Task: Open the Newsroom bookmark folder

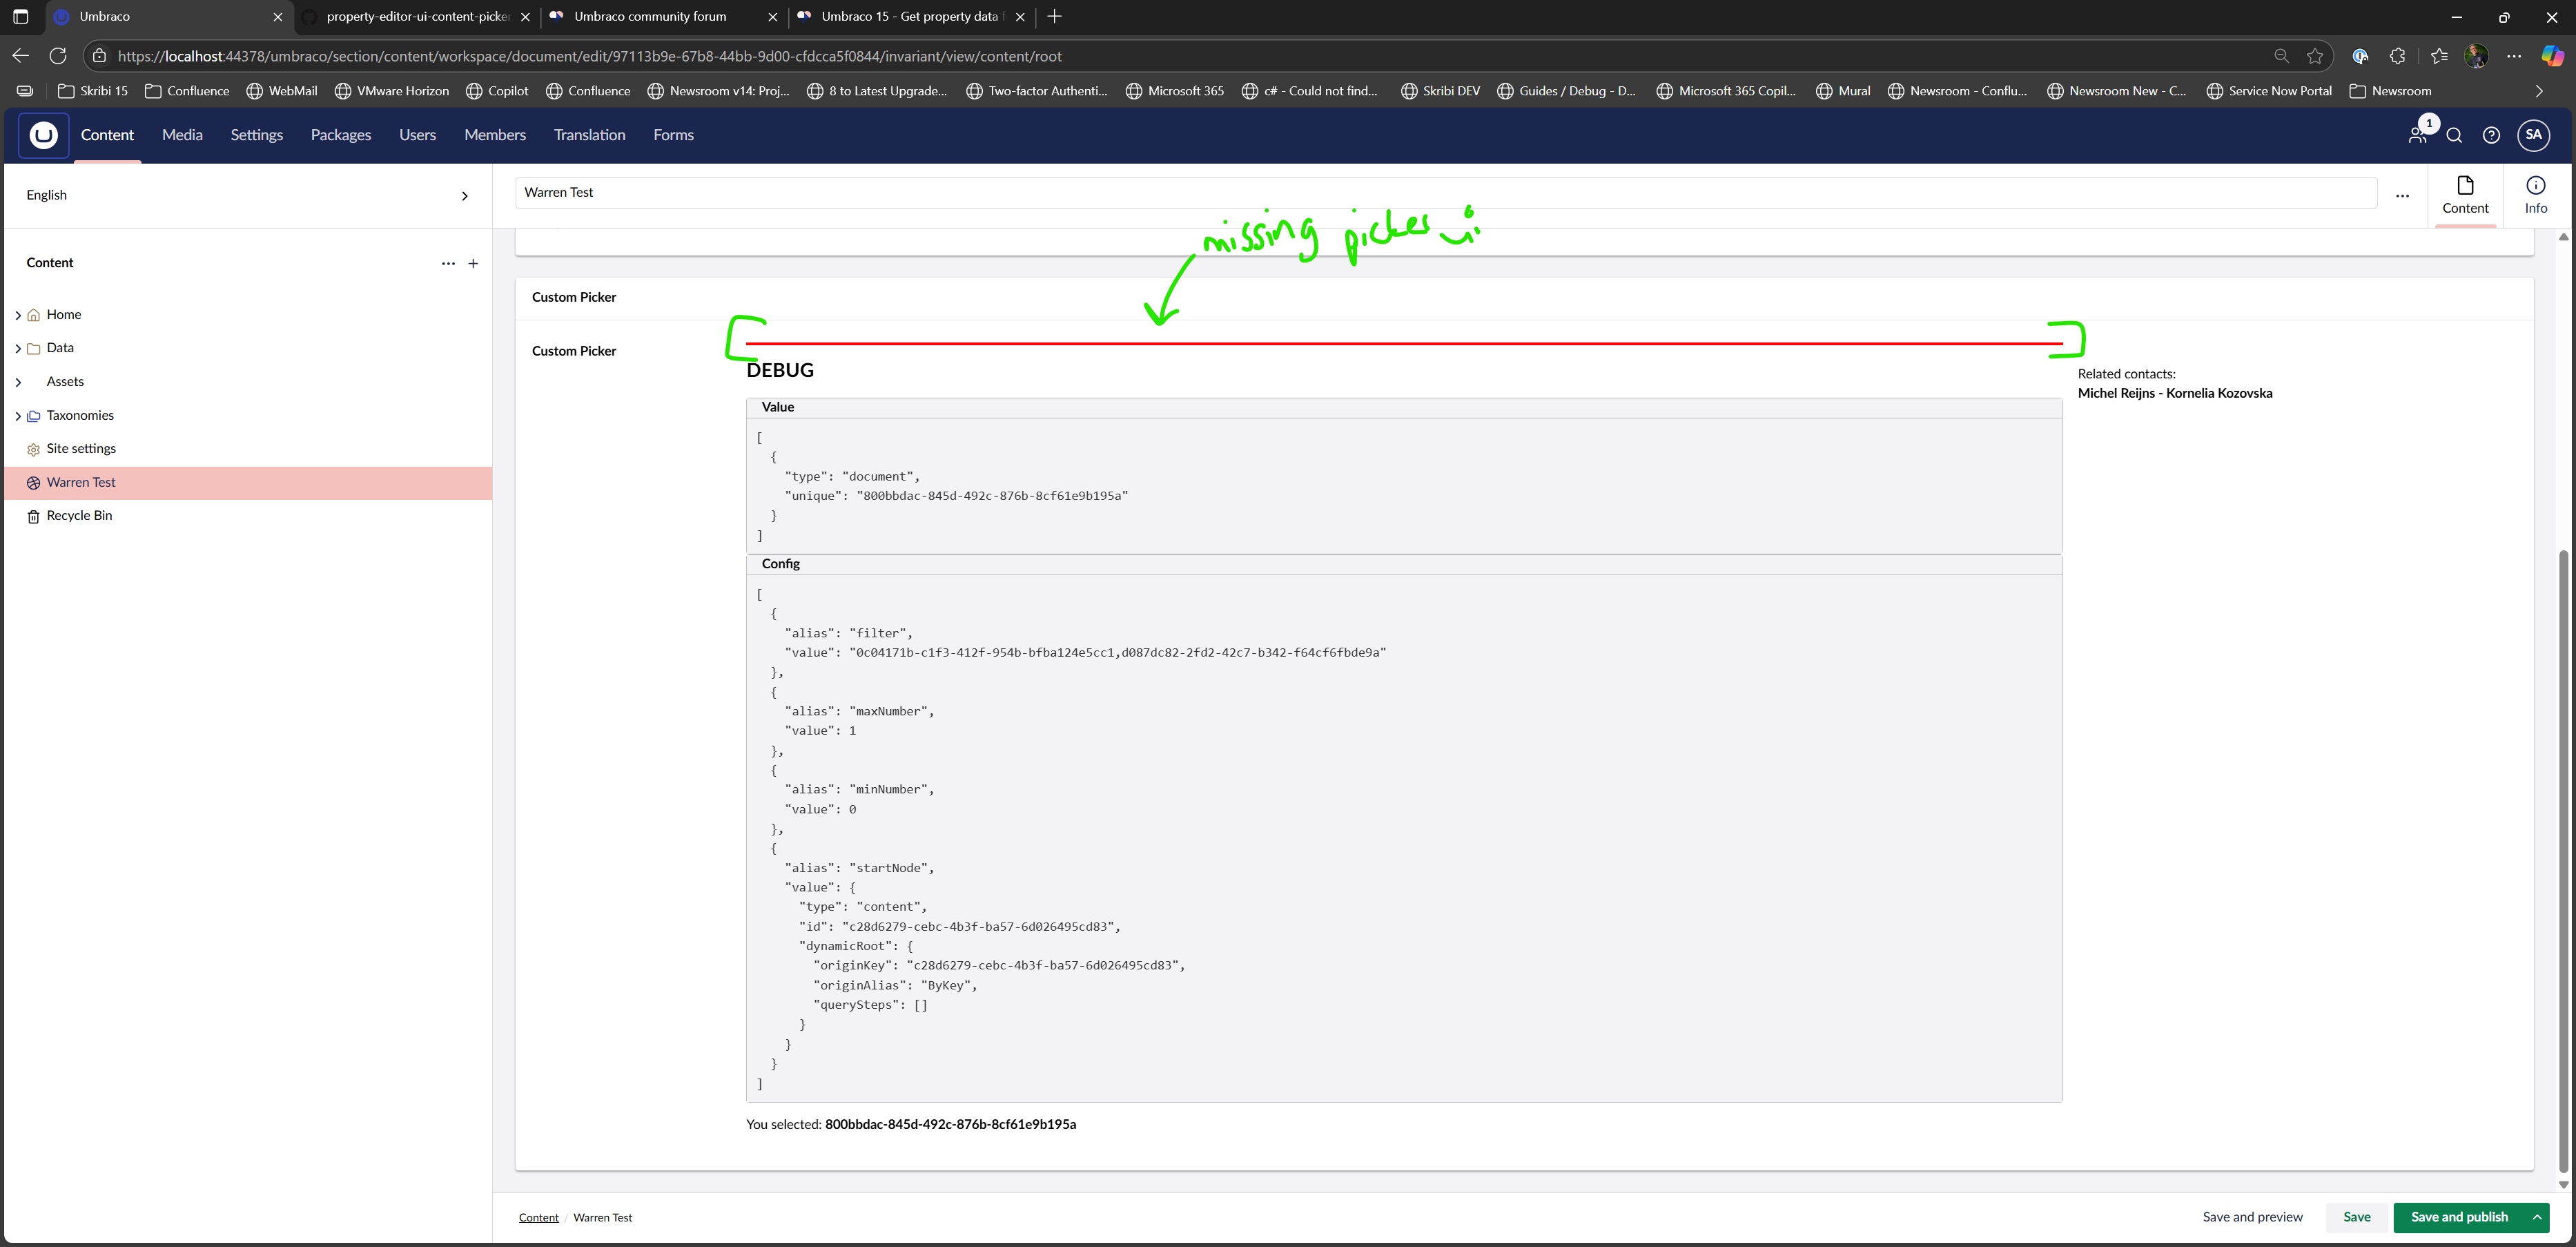Action: pyautogui.click(x=2390, y=91)
